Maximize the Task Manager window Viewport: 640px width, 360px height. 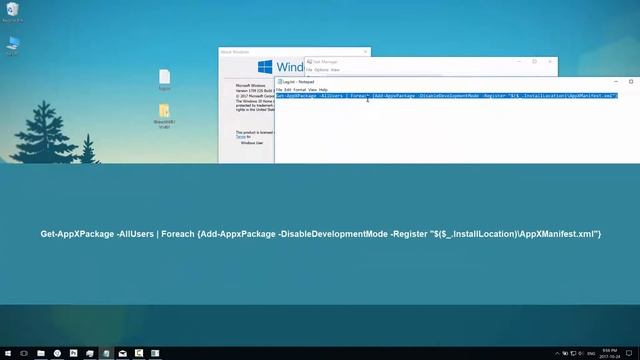point(534,62)
